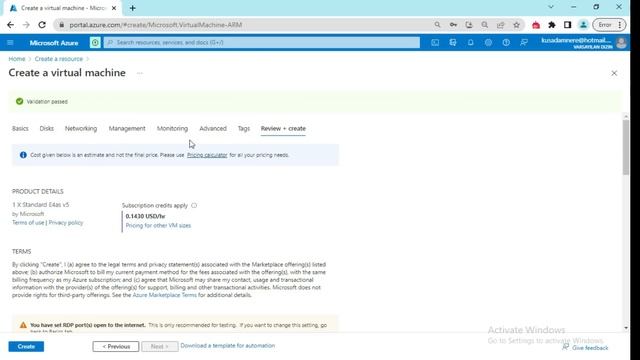This screenshot has height=360, width=640.
Task: Open the ellipsis beside Create a virtual machine title
Action: 140,73
